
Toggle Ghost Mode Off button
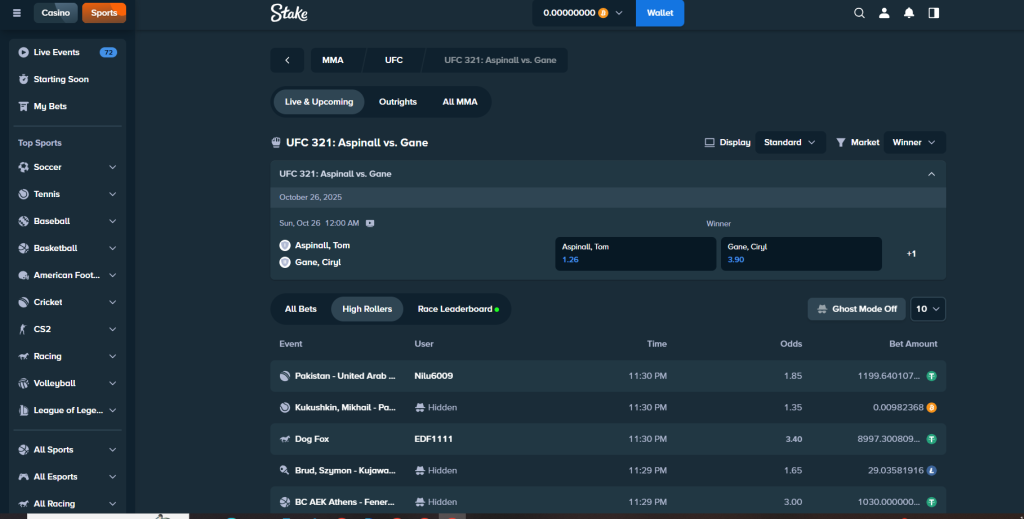pos(857,309)
